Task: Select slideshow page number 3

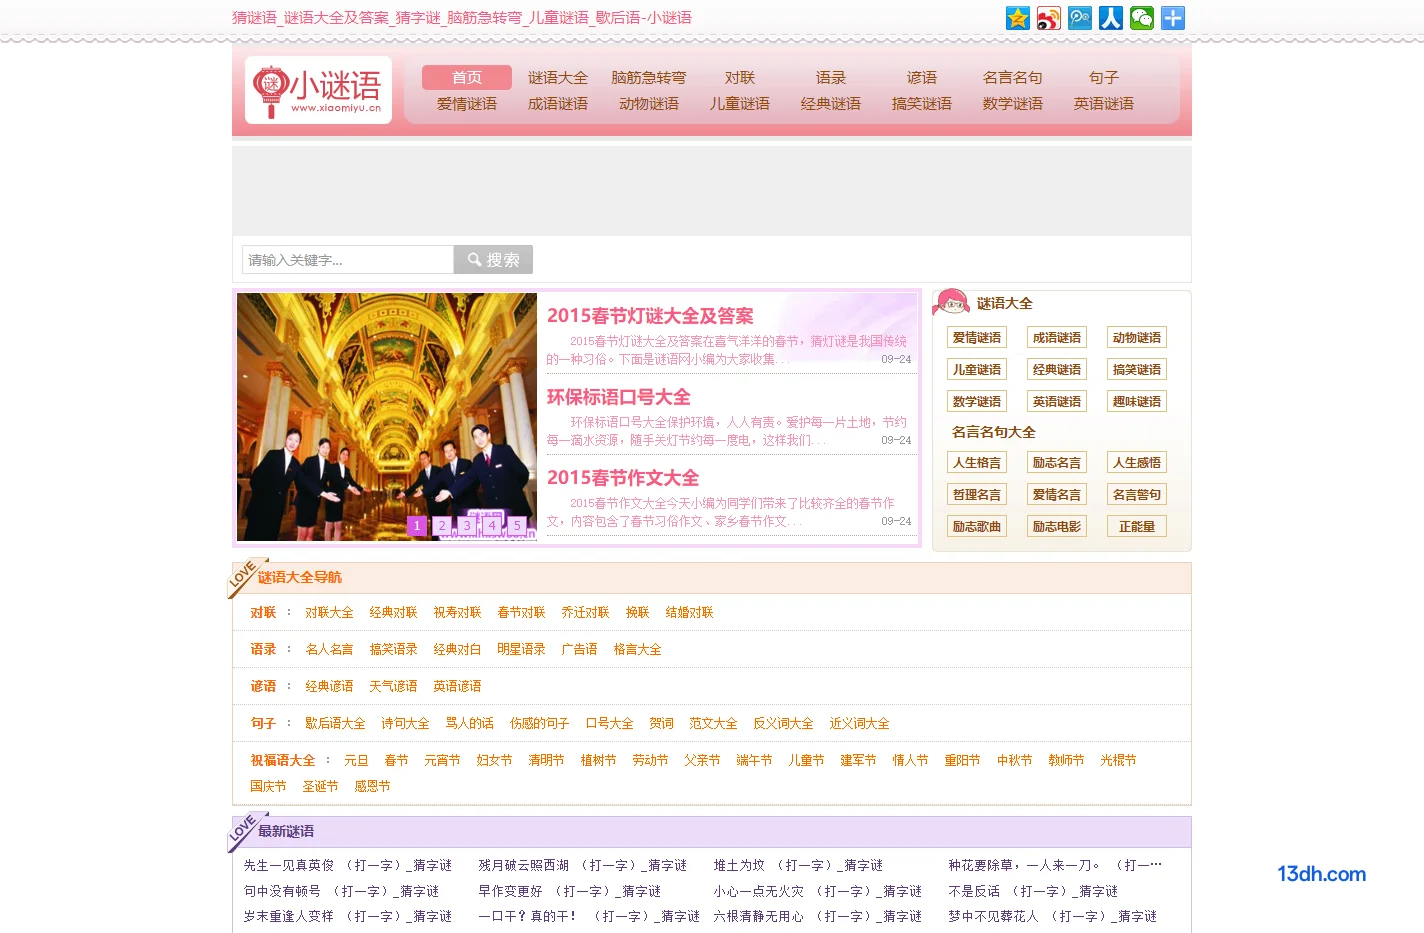Action: point(467,525)
